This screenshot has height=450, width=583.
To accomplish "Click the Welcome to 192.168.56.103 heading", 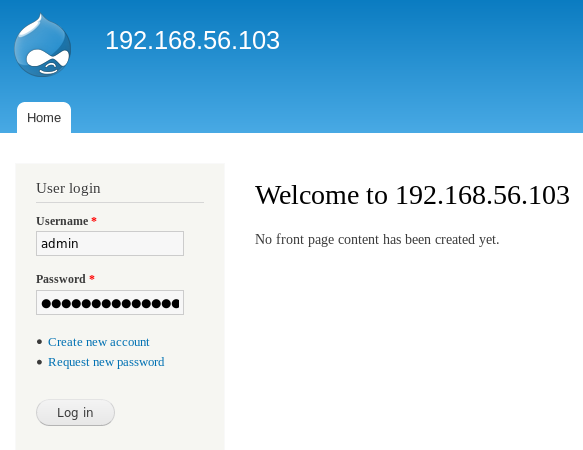I will tap(412, 195).
